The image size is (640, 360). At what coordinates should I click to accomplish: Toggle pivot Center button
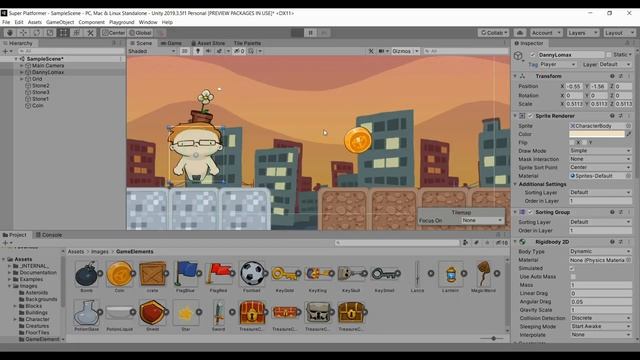(113, 33)
